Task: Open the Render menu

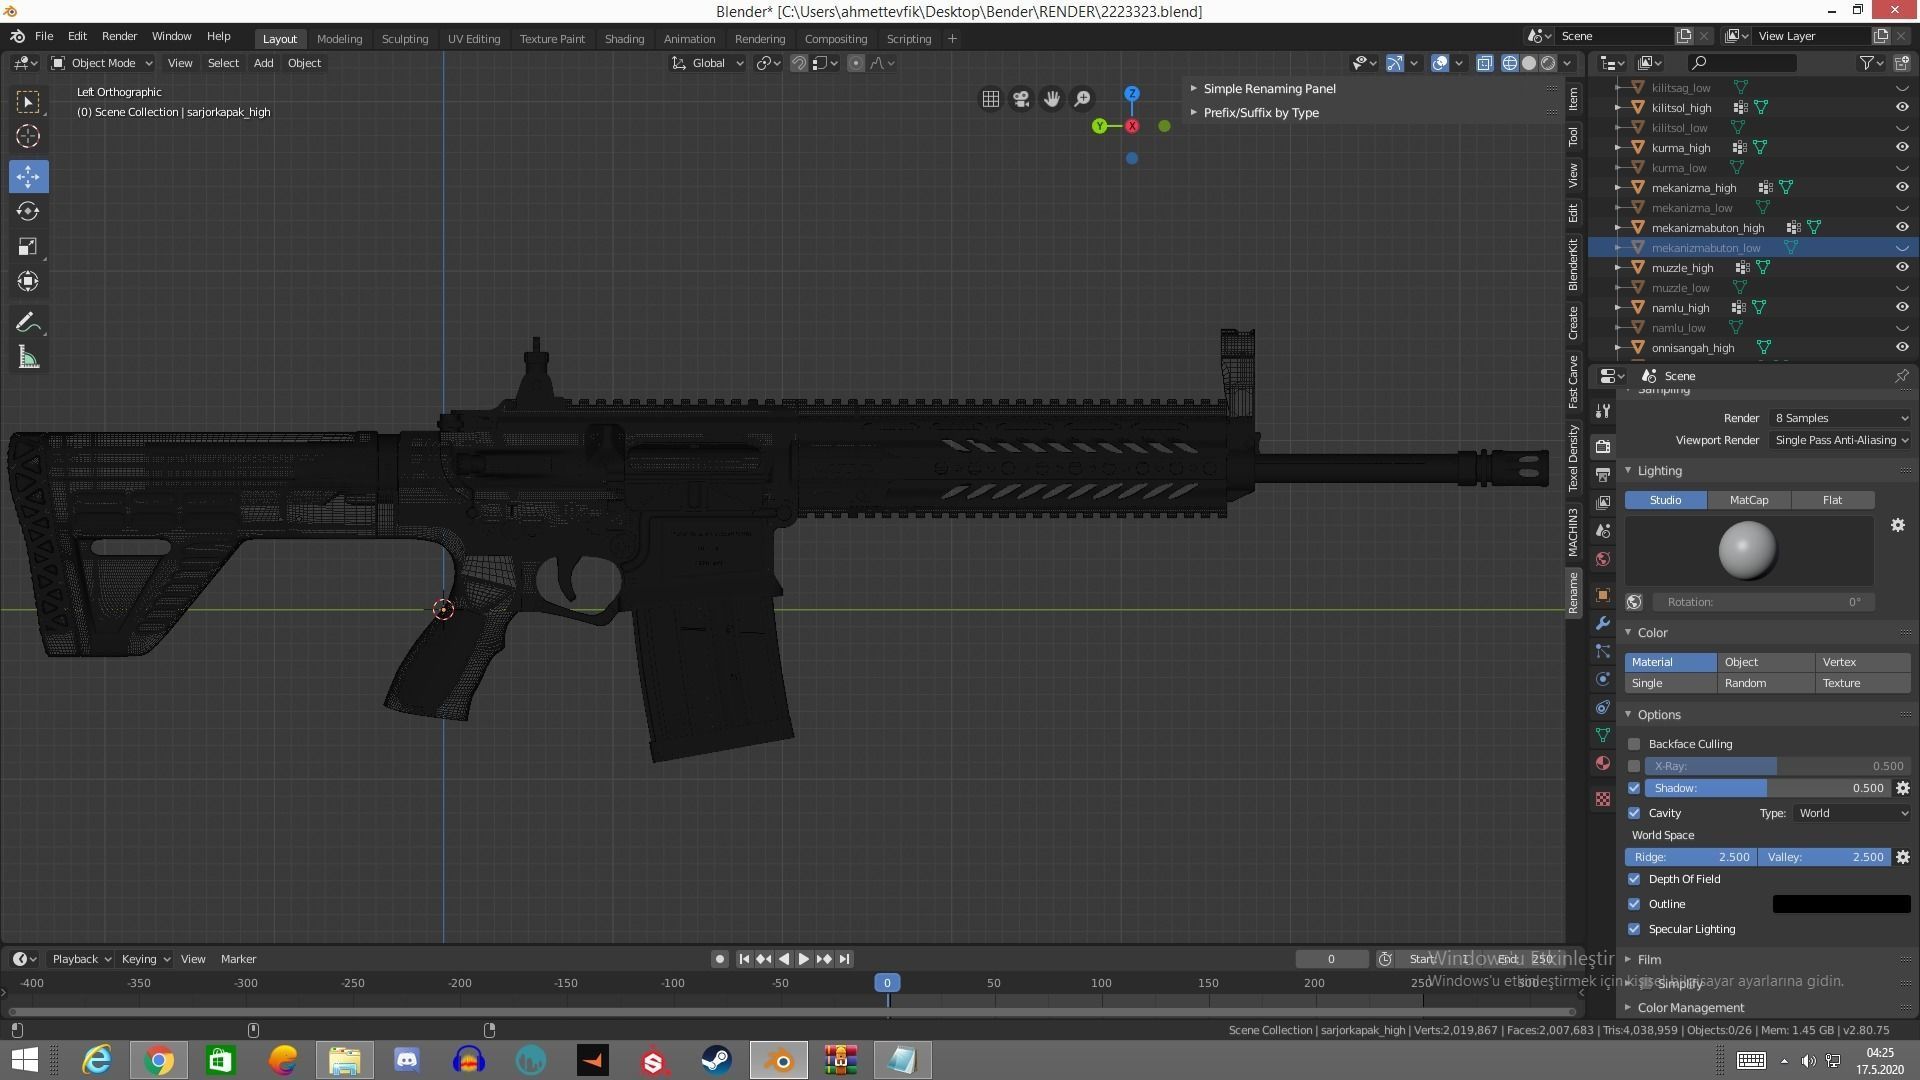Action: click(x=119, y=36)
